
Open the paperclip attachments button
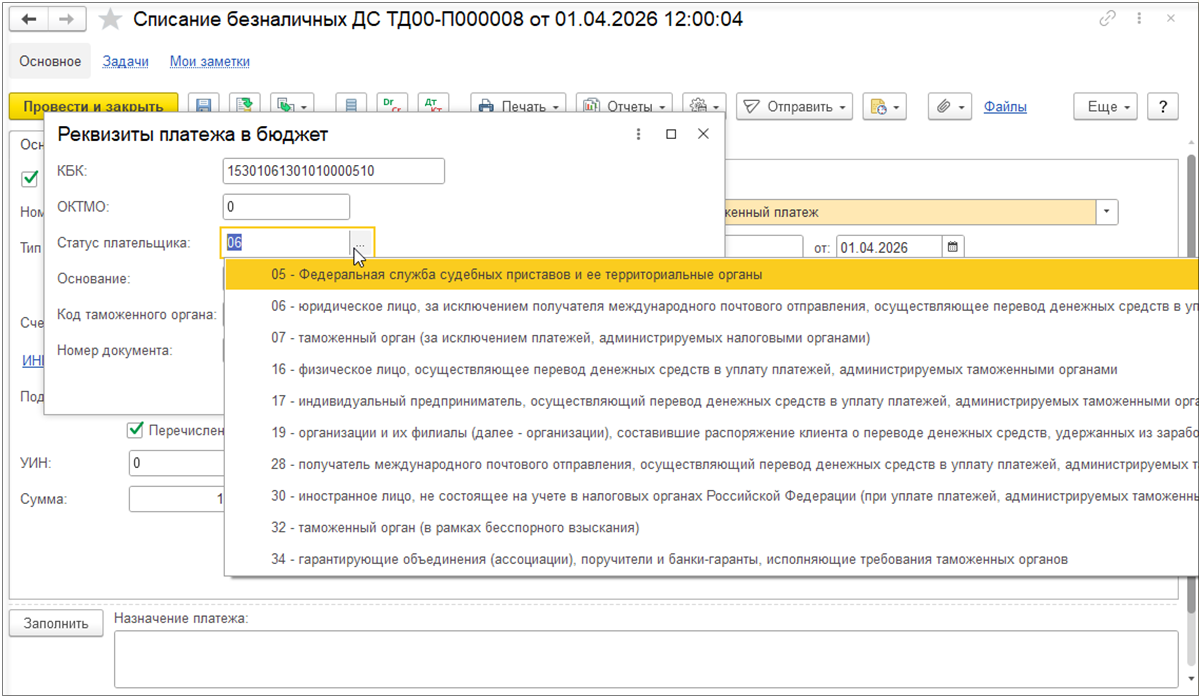pos(949,106)
